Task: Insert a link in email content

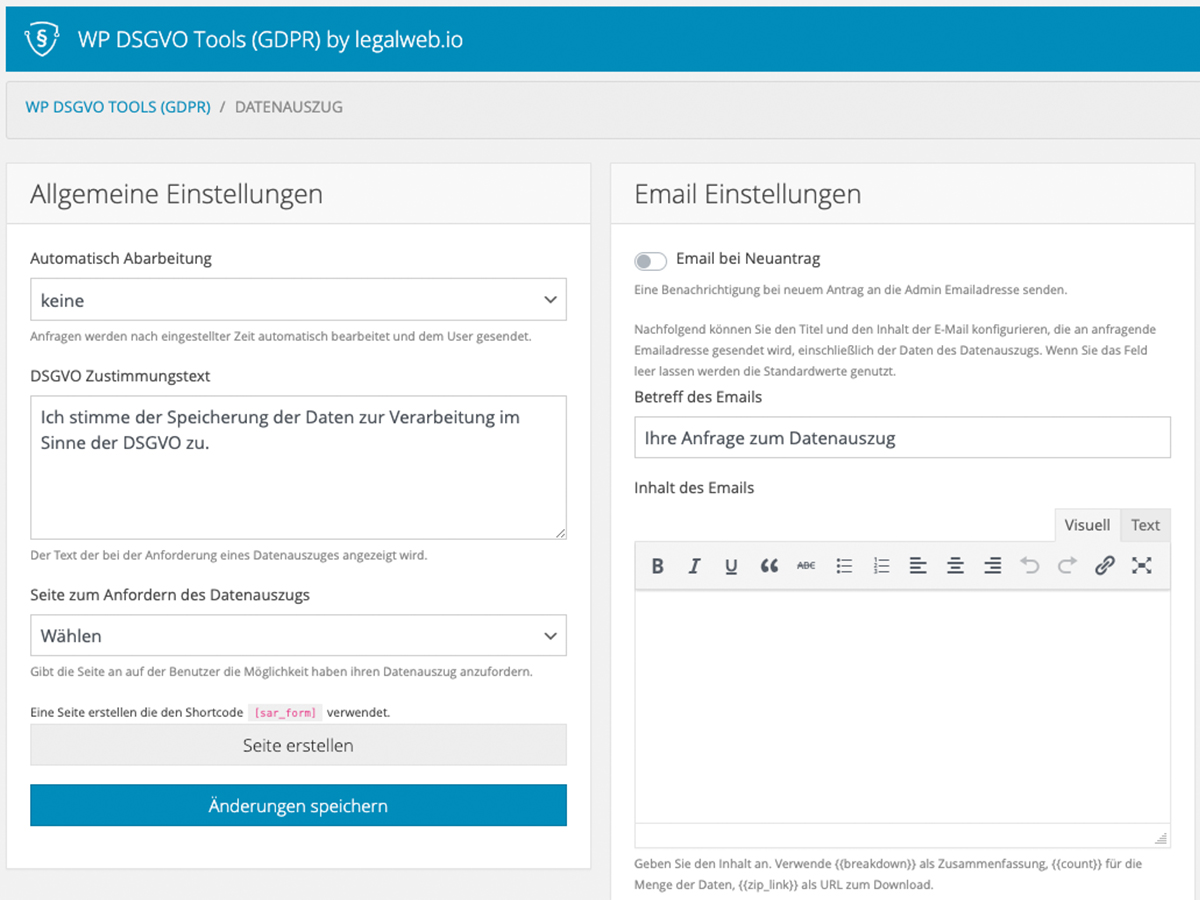Action: click(x=1104, y=566)
